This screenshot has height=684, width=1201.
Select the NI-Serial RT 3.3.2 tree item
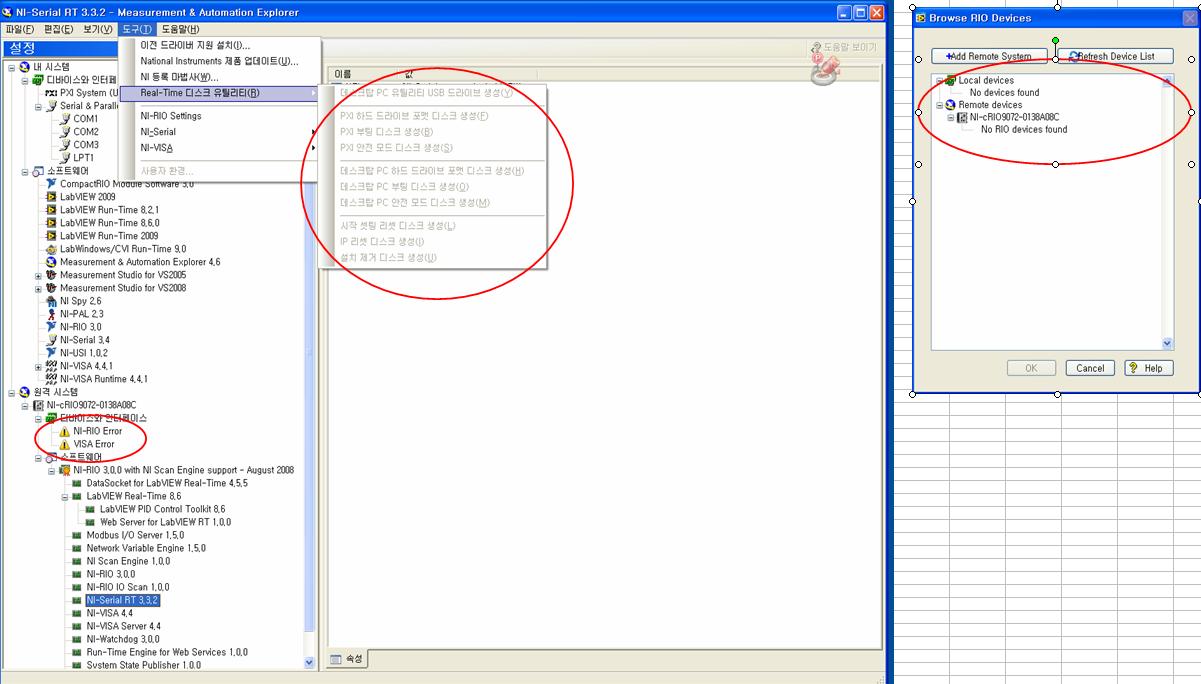point(122,600)
